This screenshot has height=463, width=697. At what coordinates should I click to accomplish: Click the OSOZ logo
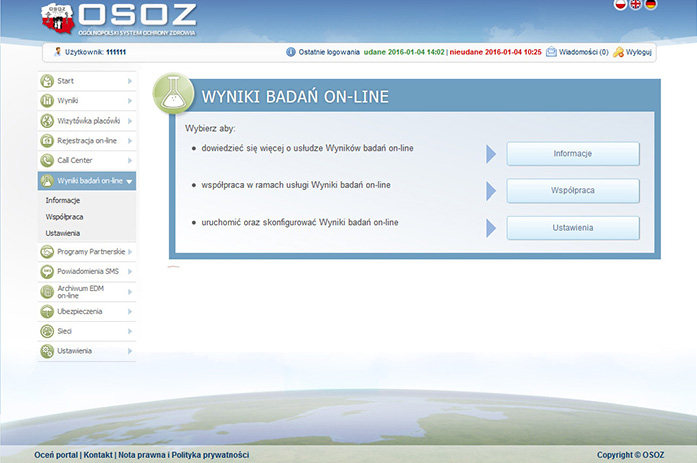click(118, 20)
